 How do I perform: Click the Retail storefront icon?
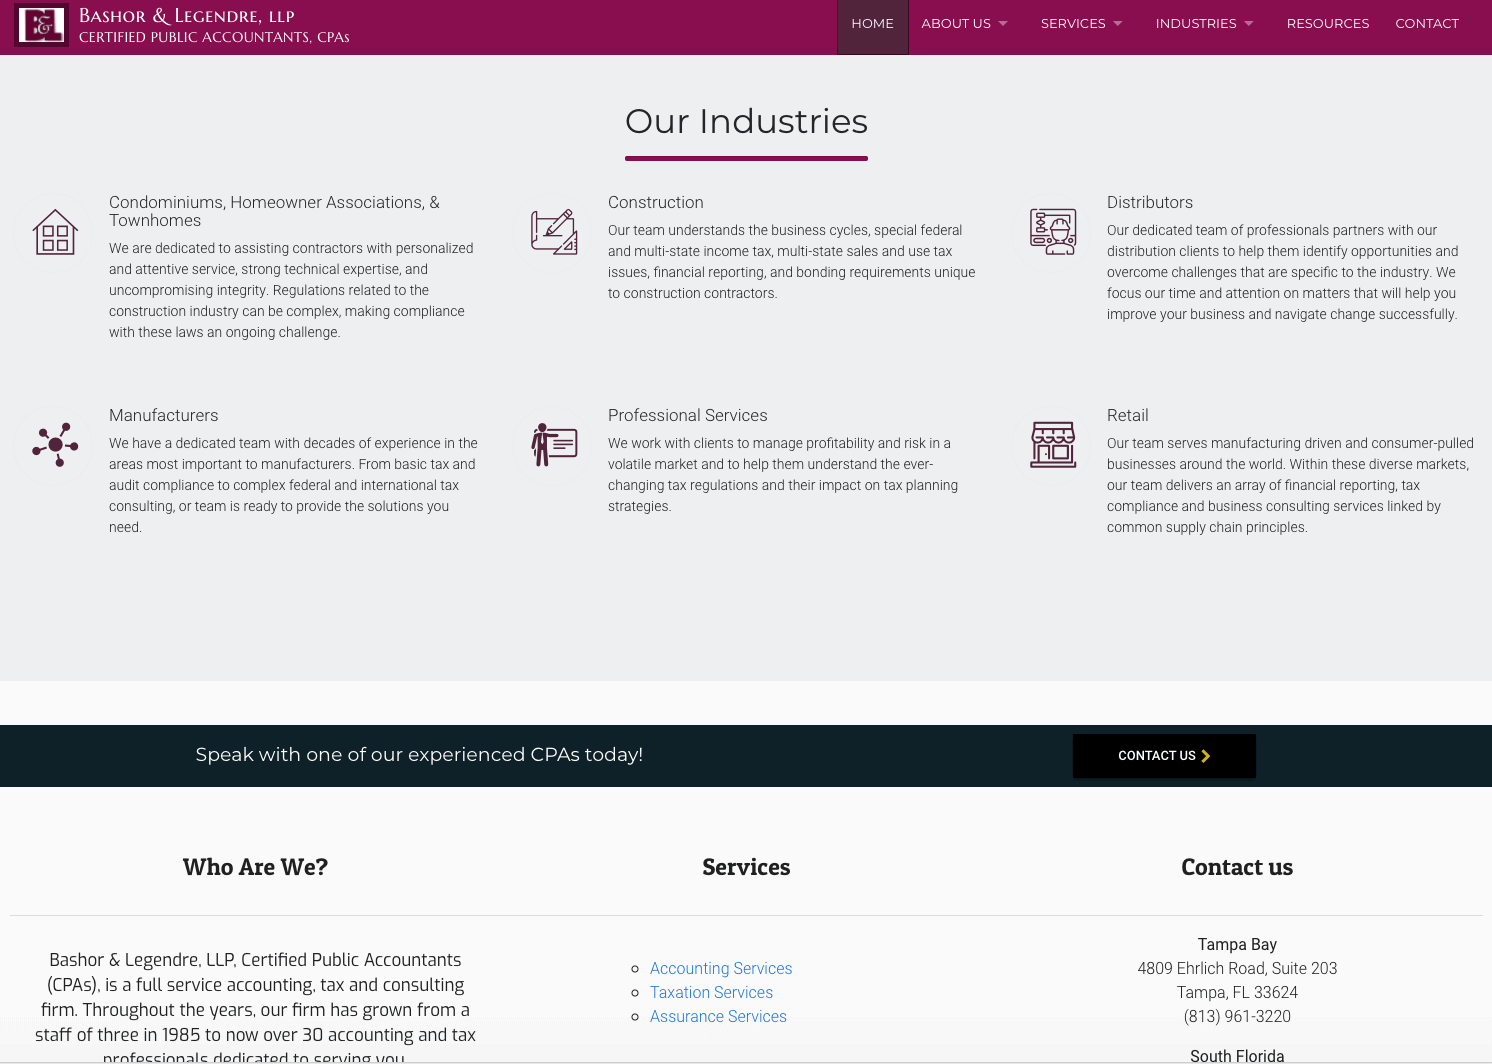pyautogui.click(x=1053, y=445)
